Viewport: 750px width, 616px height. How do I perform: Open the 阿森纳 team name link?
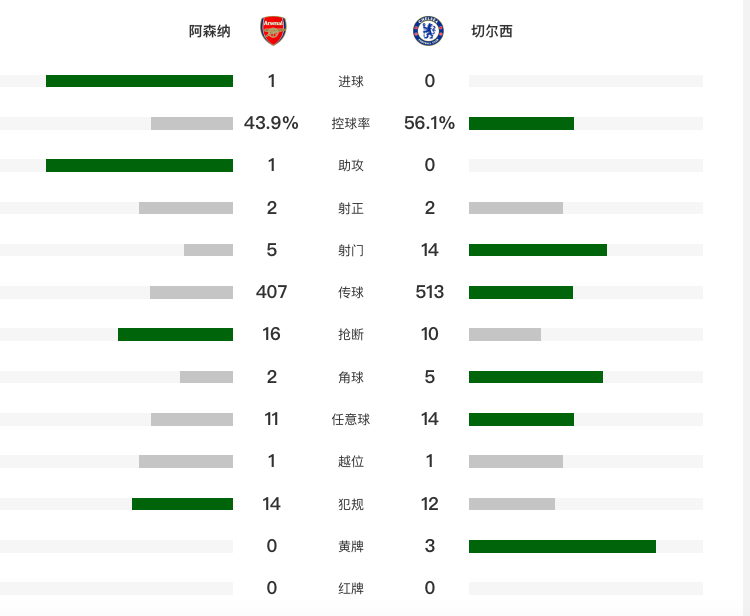point(210,31)
